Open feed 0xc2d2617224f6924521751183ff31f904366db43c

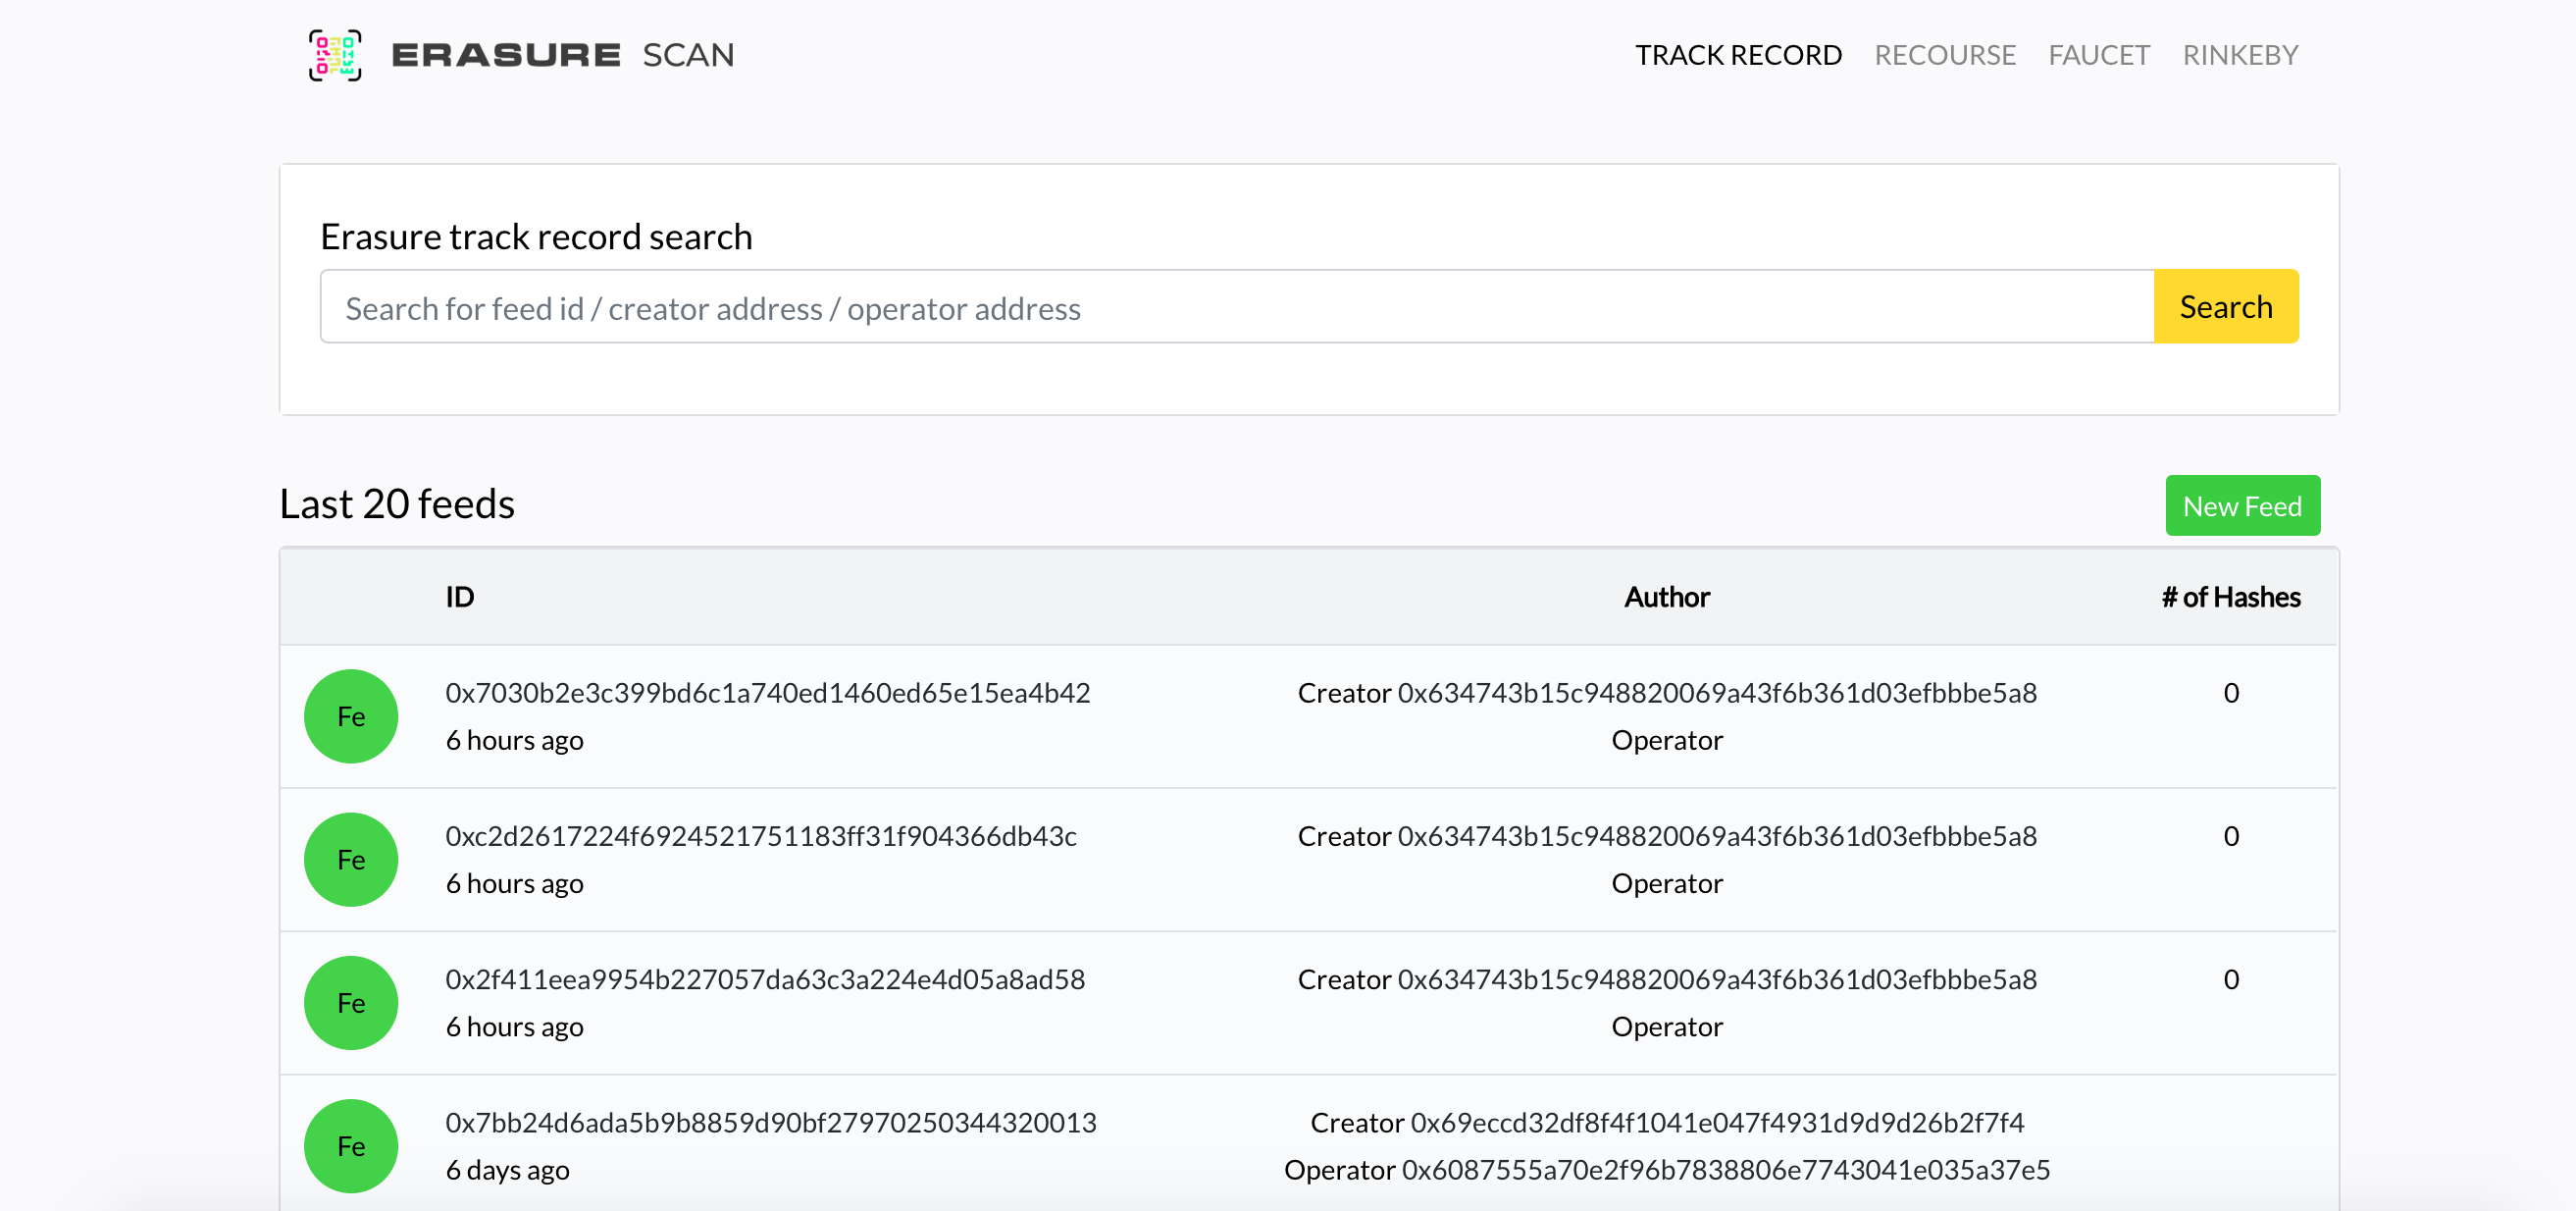[761, 836]
